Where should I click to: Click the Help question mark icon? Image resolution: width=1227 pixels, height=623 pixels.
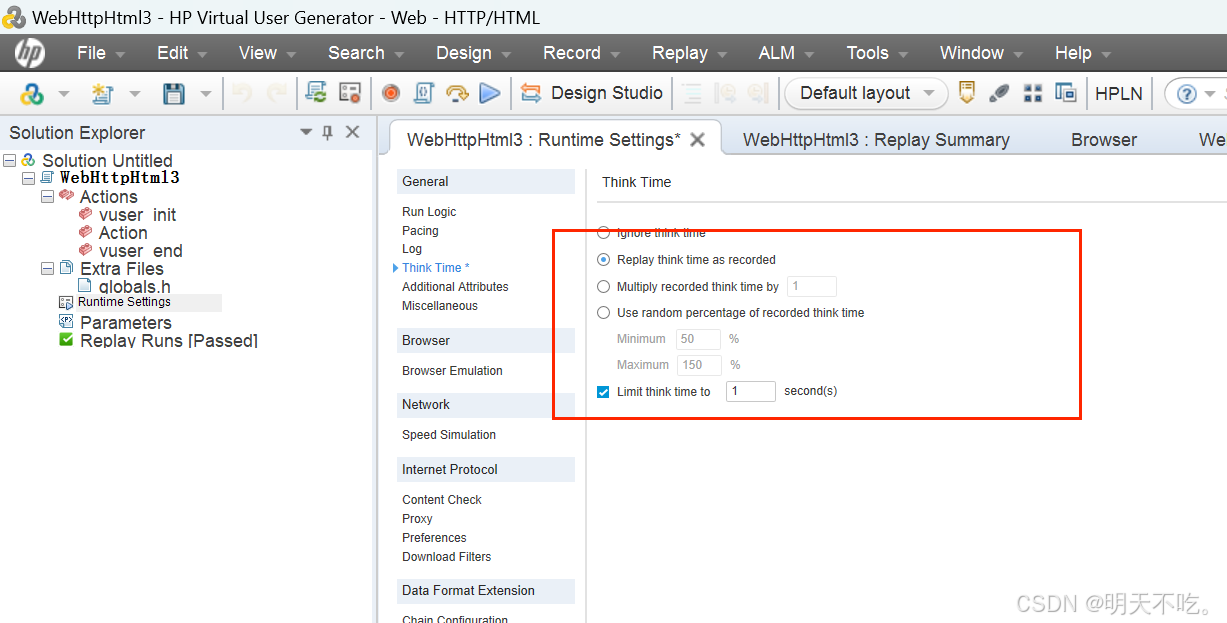pos(1187,94)
